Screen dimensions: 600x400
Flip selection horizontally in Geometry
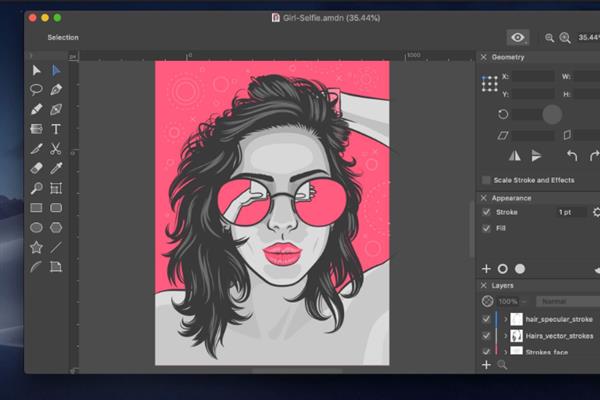coord(515,156)
